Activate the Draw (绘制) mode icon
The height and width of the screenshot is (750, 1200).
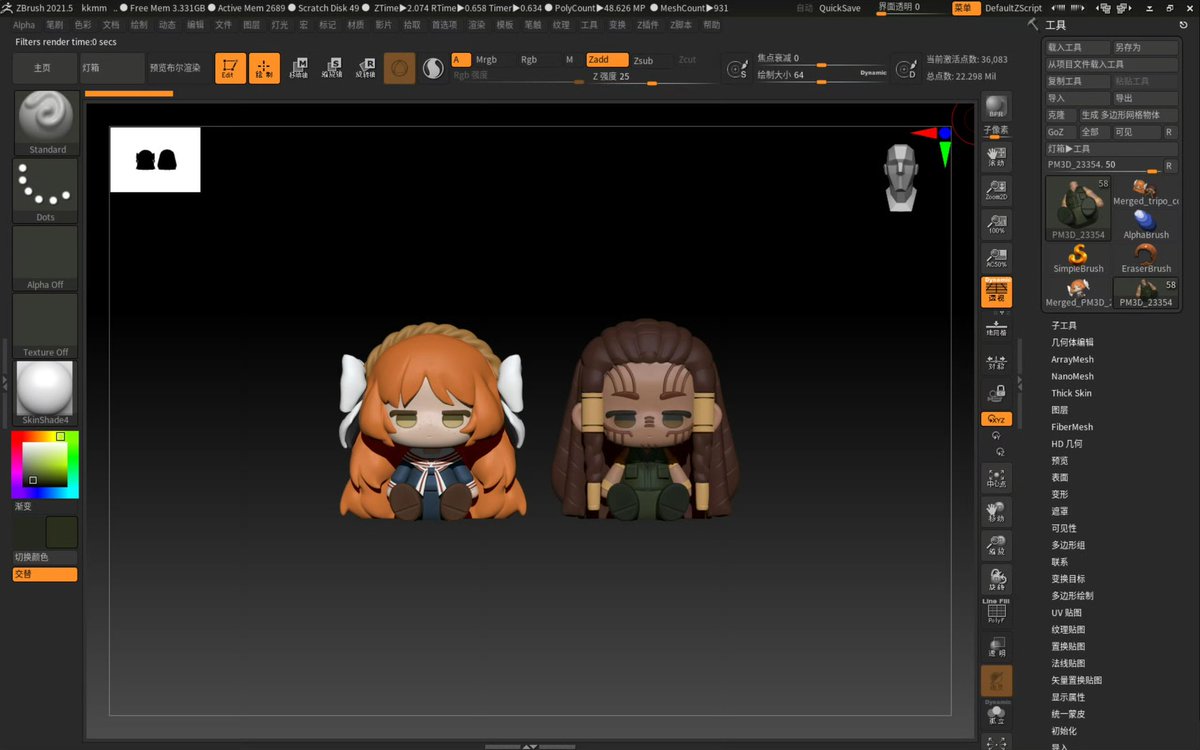[264, 68]
